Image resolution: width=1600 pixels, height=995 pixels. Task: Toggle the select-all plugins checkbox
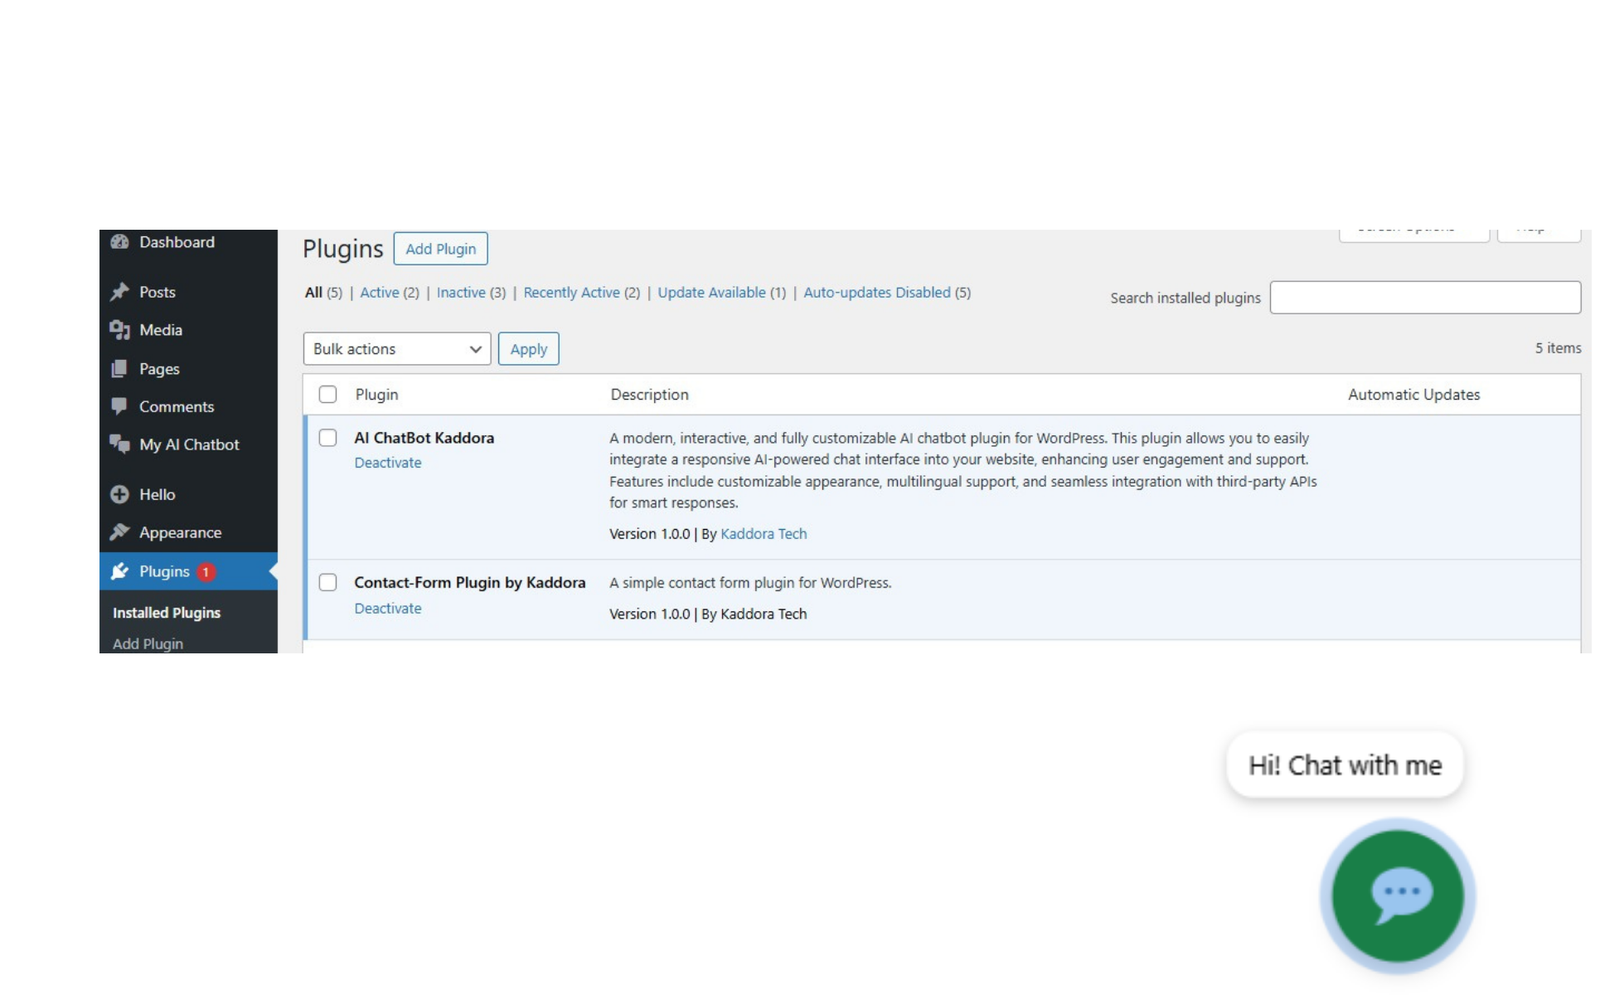[328, 394]
